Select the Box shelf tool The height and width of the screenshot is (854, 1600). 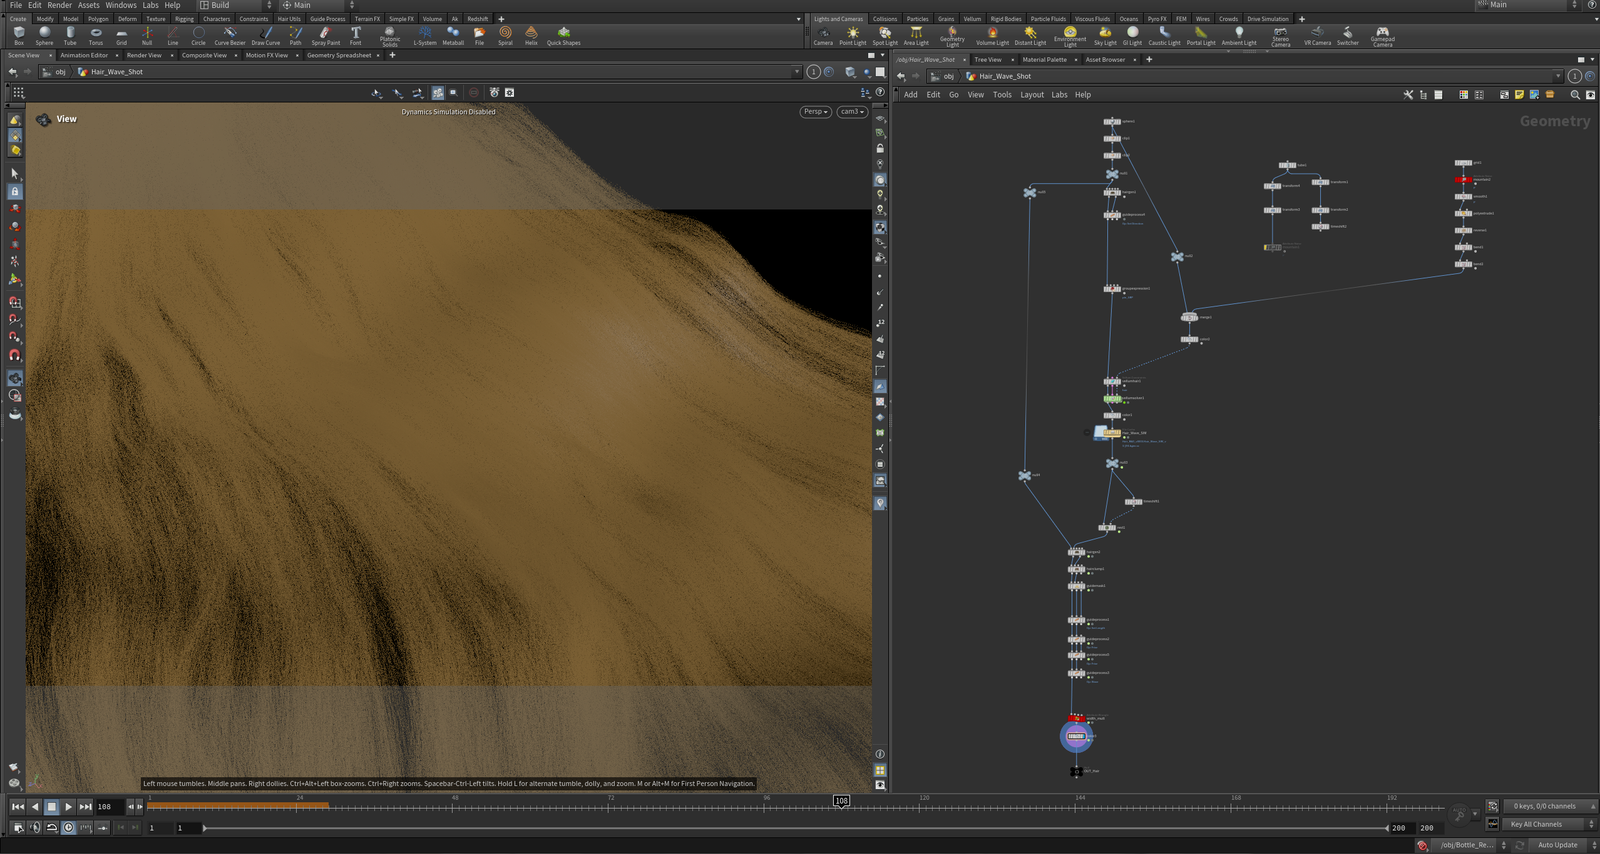[18, 36]
